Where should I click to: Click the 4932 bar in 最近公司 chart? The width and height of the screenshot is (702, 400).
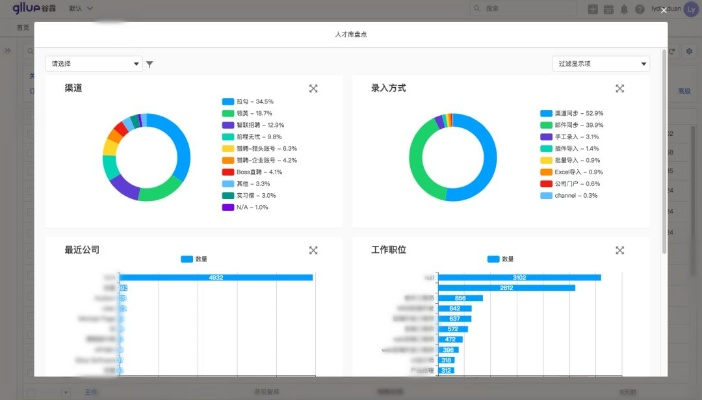tap(216, 278)
